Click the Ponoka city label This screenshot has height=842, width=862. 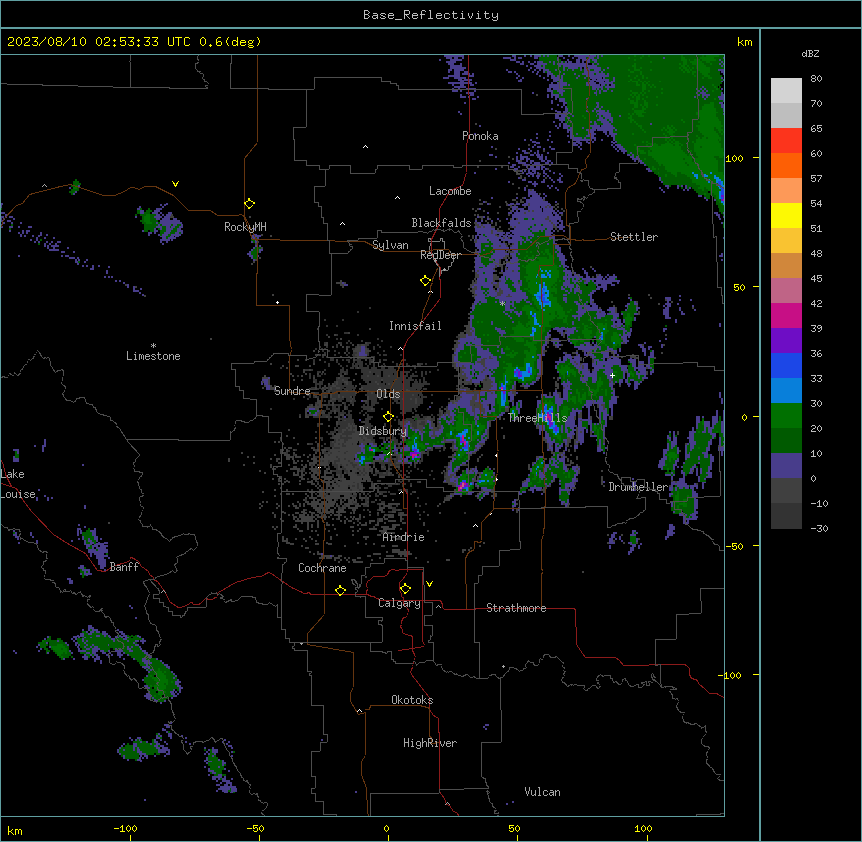click(x=480, y=136)
